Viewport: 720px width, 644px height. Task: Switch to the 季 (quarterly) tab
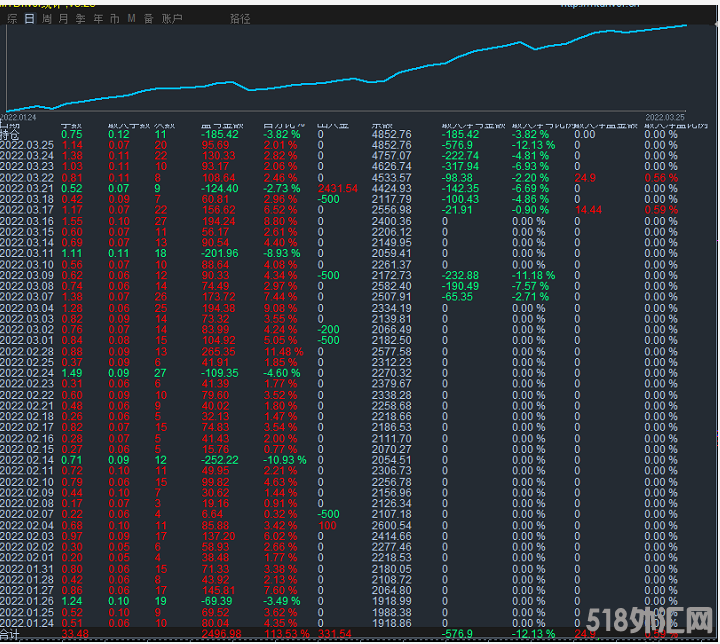coord(81,19)
